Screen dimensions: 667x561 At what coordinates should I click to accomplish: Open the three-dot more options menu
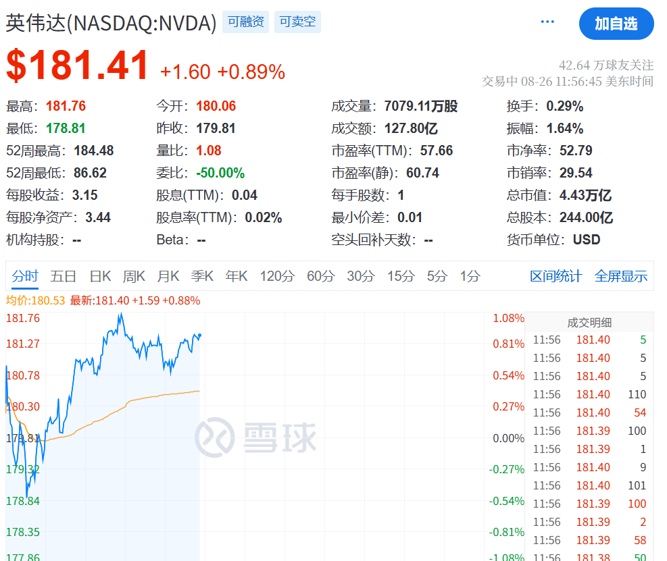[x=547, y=22]
